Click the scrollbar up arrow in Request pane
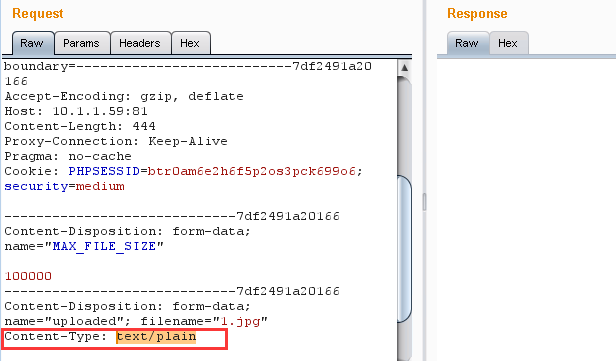 404,68
